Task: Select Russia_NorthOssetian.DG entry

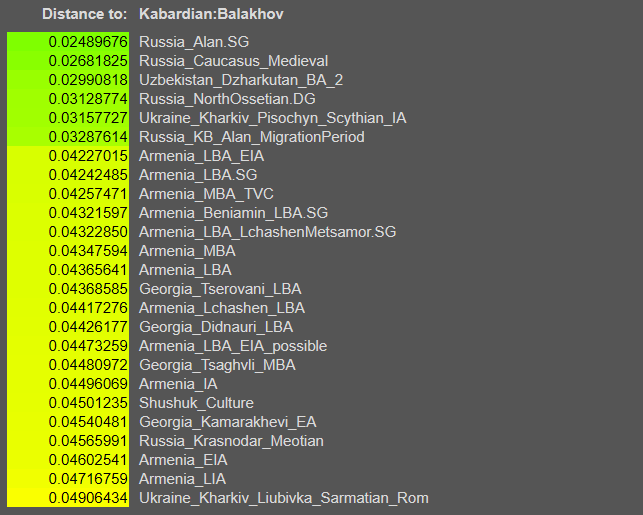Action: click(227, 99)
